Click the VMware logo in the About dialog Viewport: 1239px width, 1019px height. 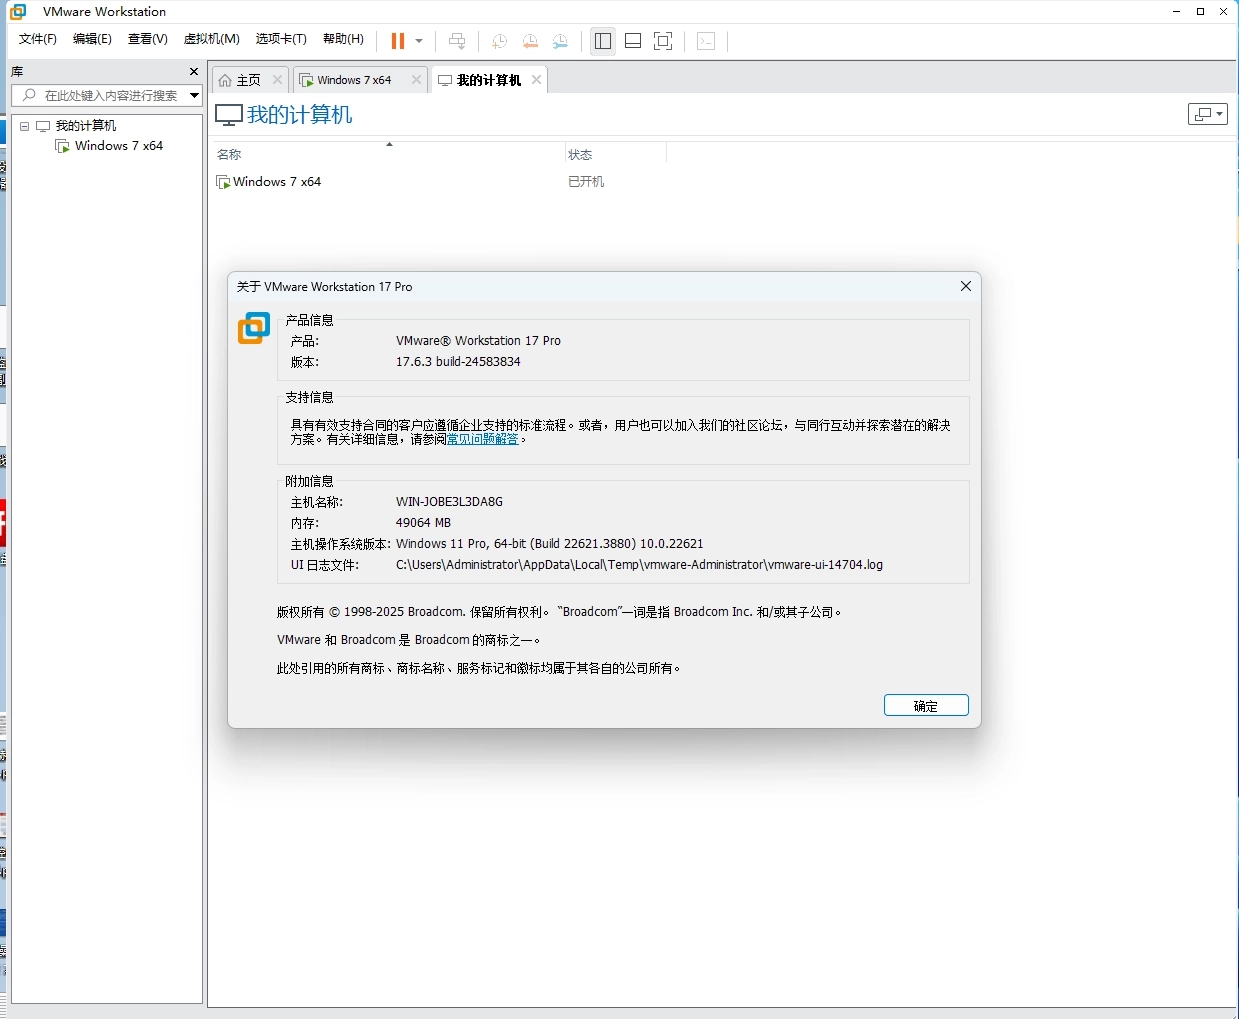(254, 328)
